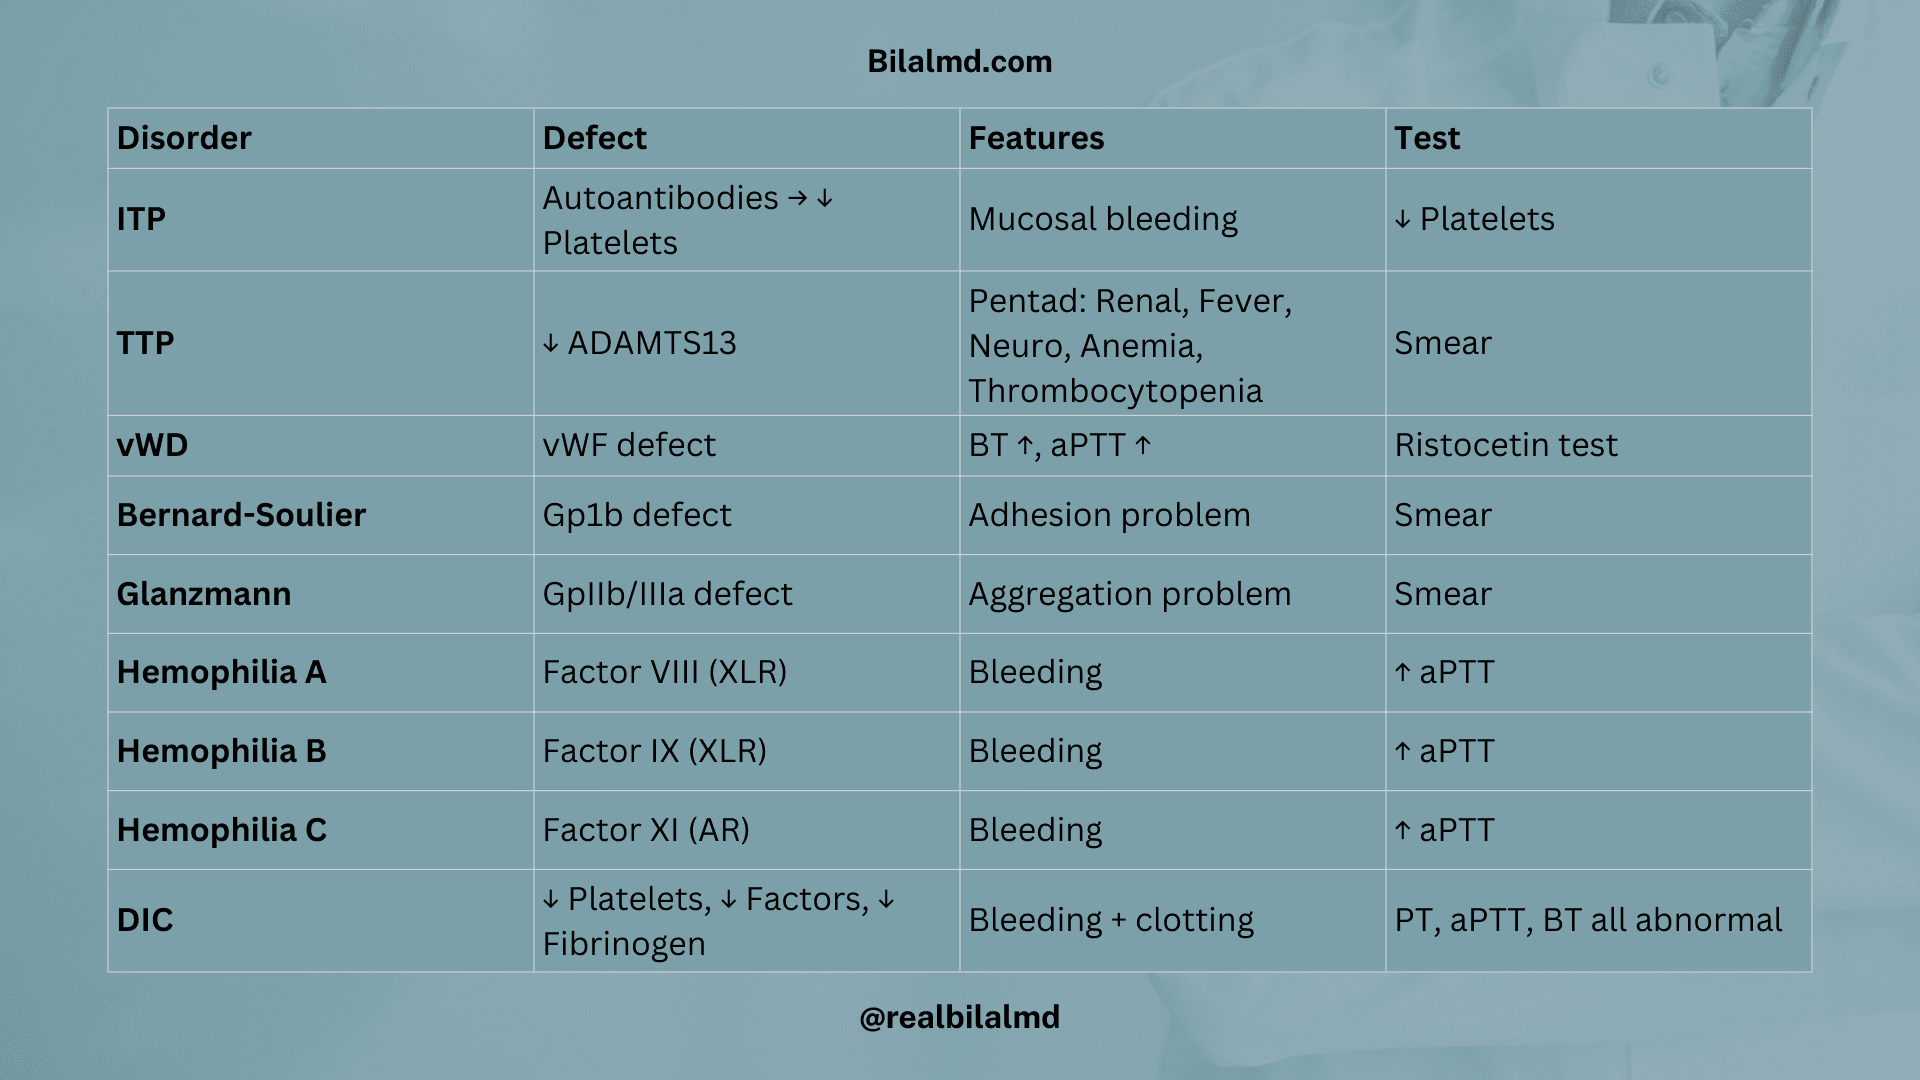The width and height of the screenshot is (1920, 1080).
Task: Select the ITP disorder cell
Action: coord(141,219)
